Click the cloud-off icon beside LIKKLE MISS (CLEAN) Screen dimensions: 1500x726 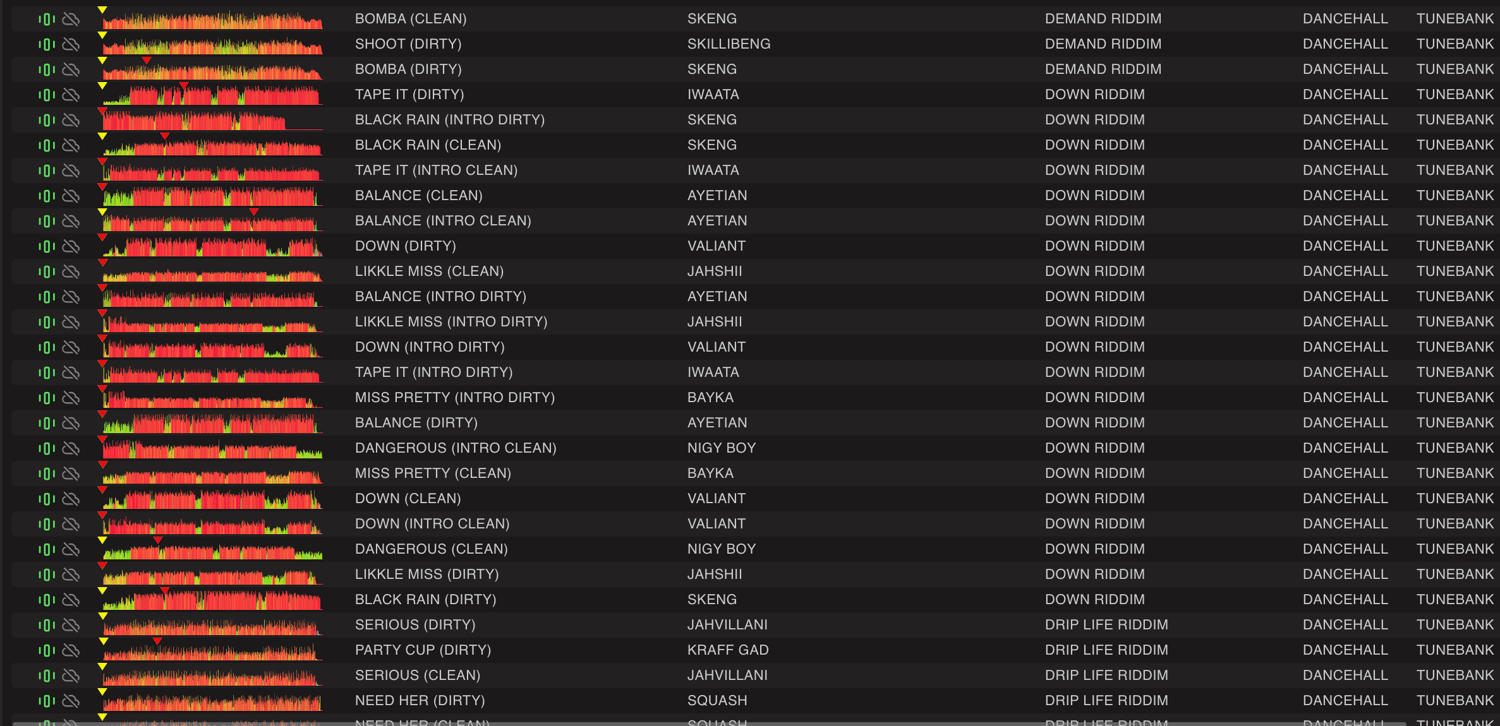(x=71, y=271)
